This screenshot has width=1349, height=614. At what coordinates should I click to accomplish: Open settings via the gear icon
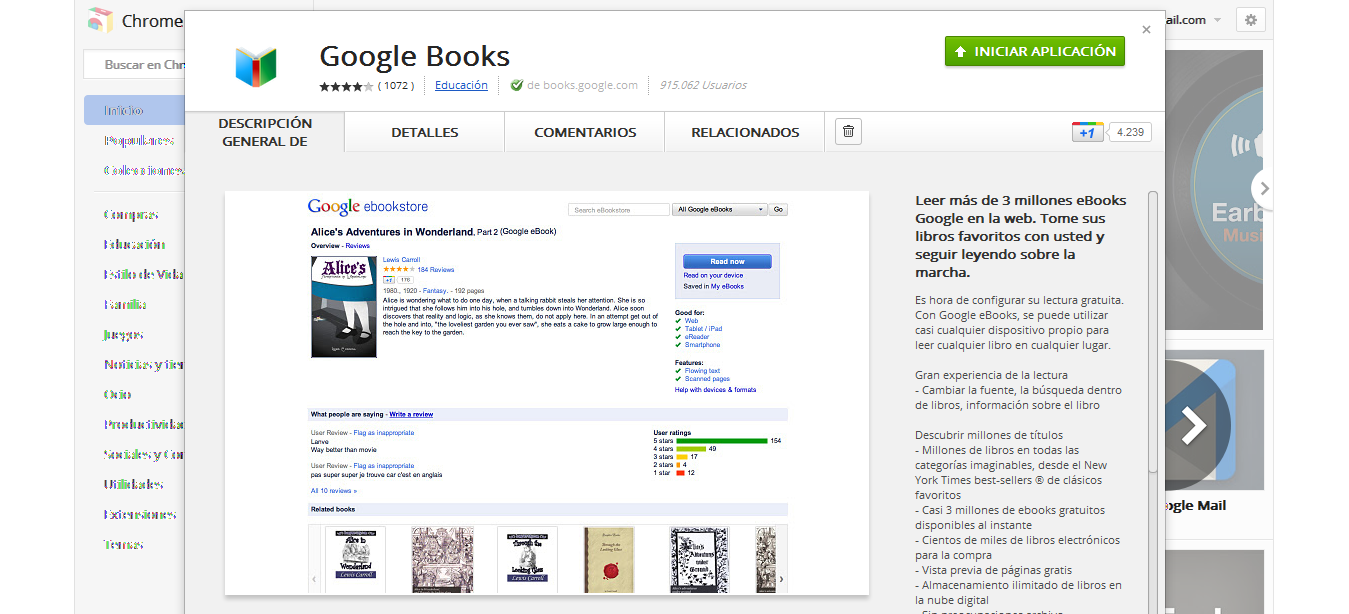(x=1250, y=19)
